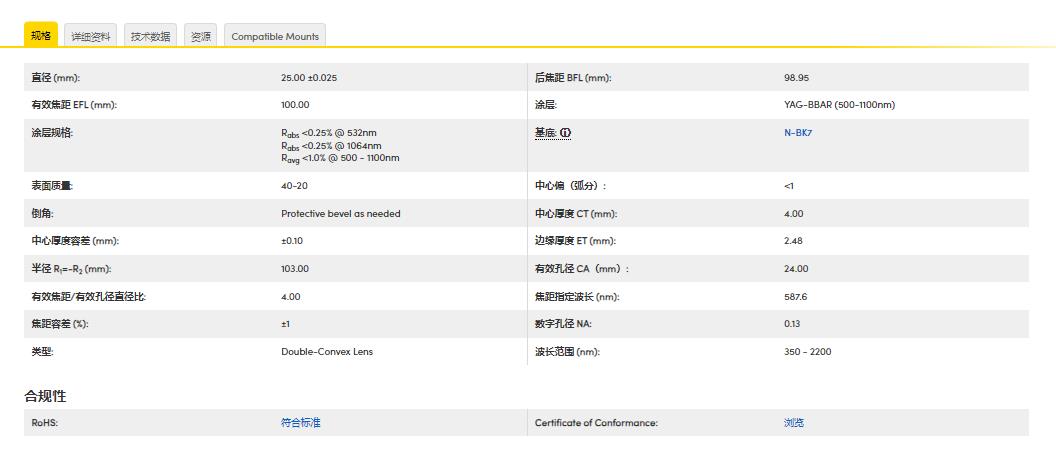1056x463 pixels.
Task: Open the 浏览 certificate link
Action: tap(794, 423)
